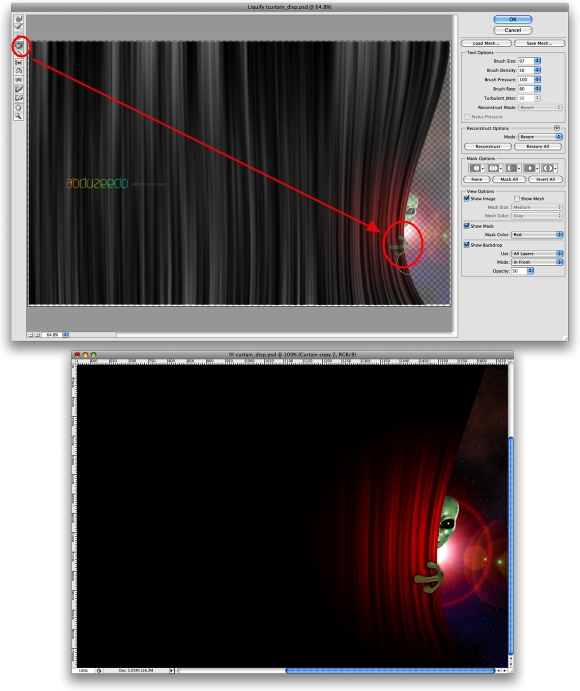Toggle the Show Image checkbox

(x=467, y=198)
